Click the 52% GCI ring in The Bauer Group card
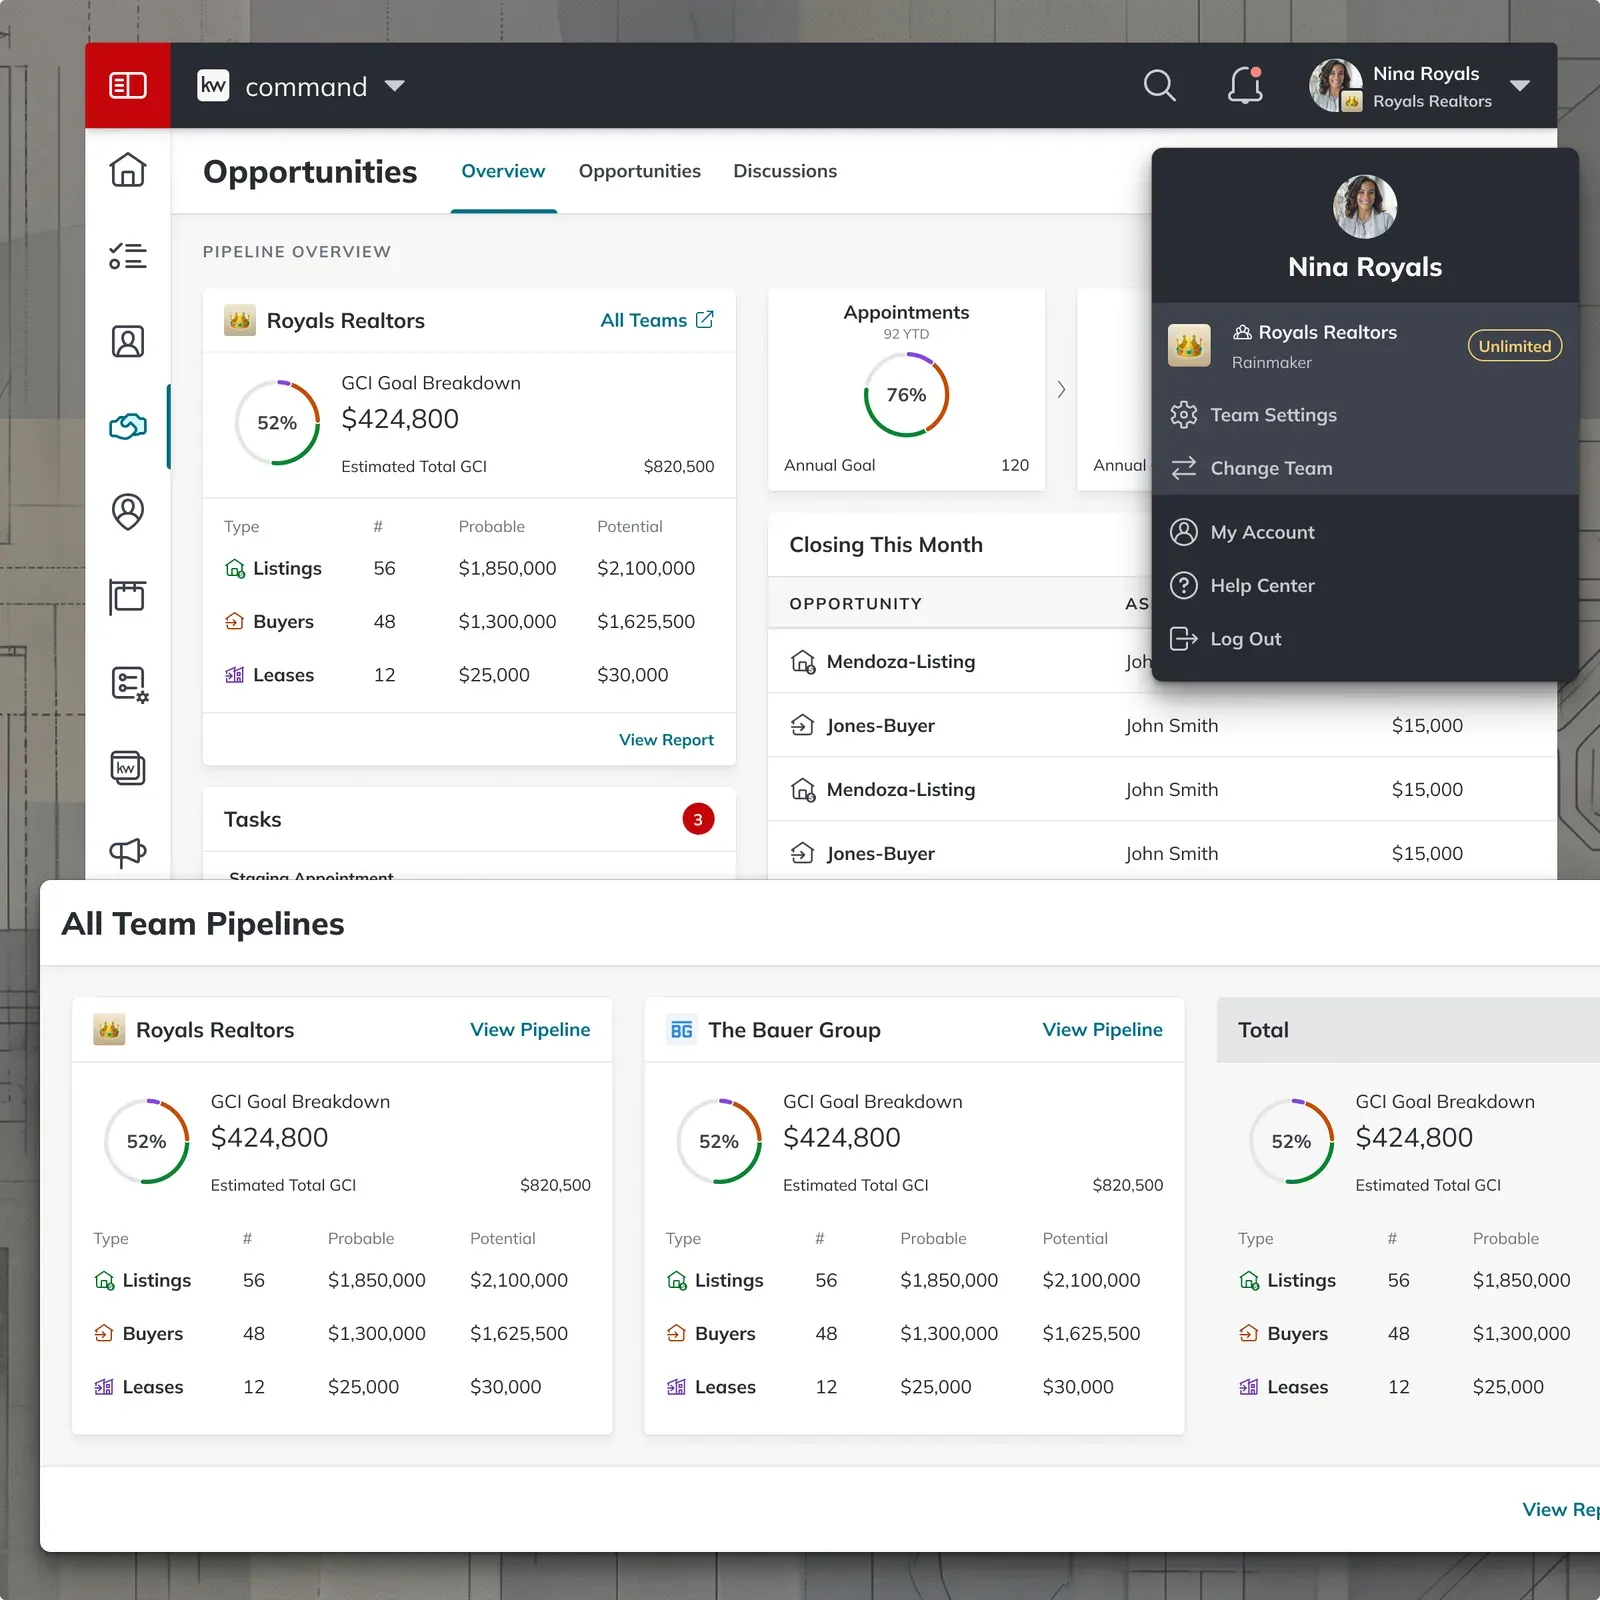The width and height of the screenshot is (1600, 1600). [719, 1141]
